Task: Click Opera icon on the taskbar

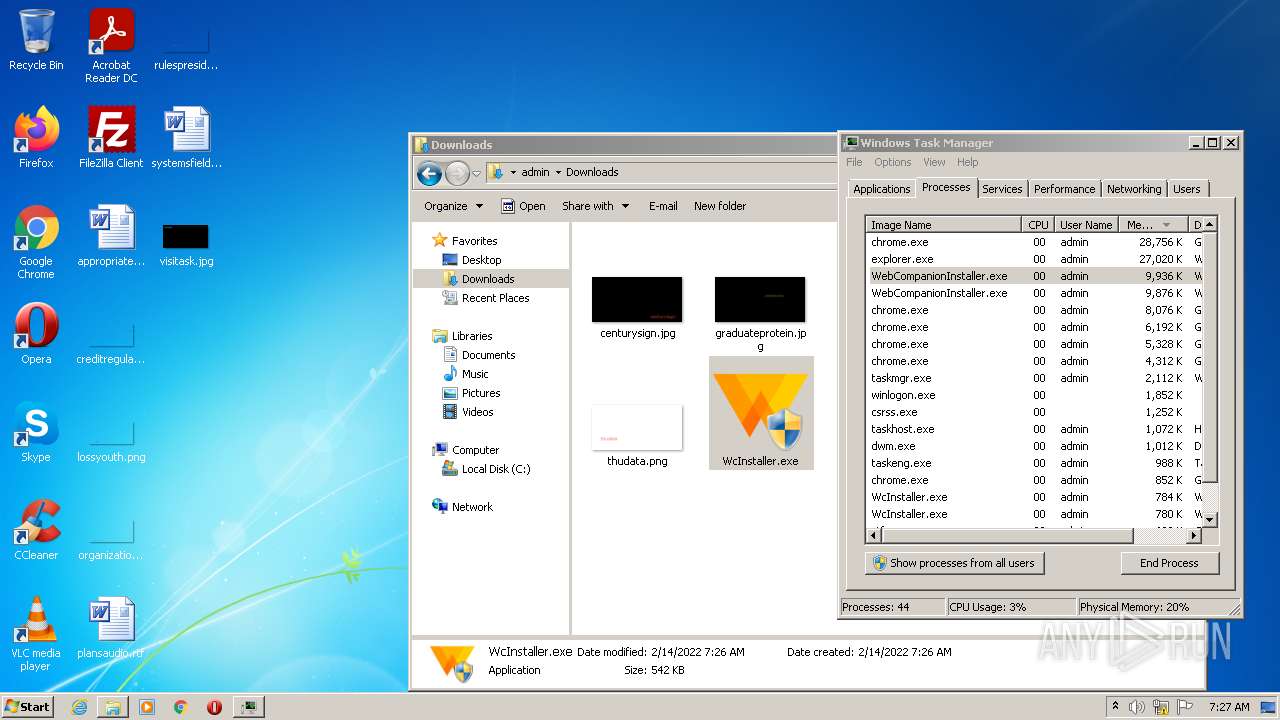Action: tap(214, 707)
